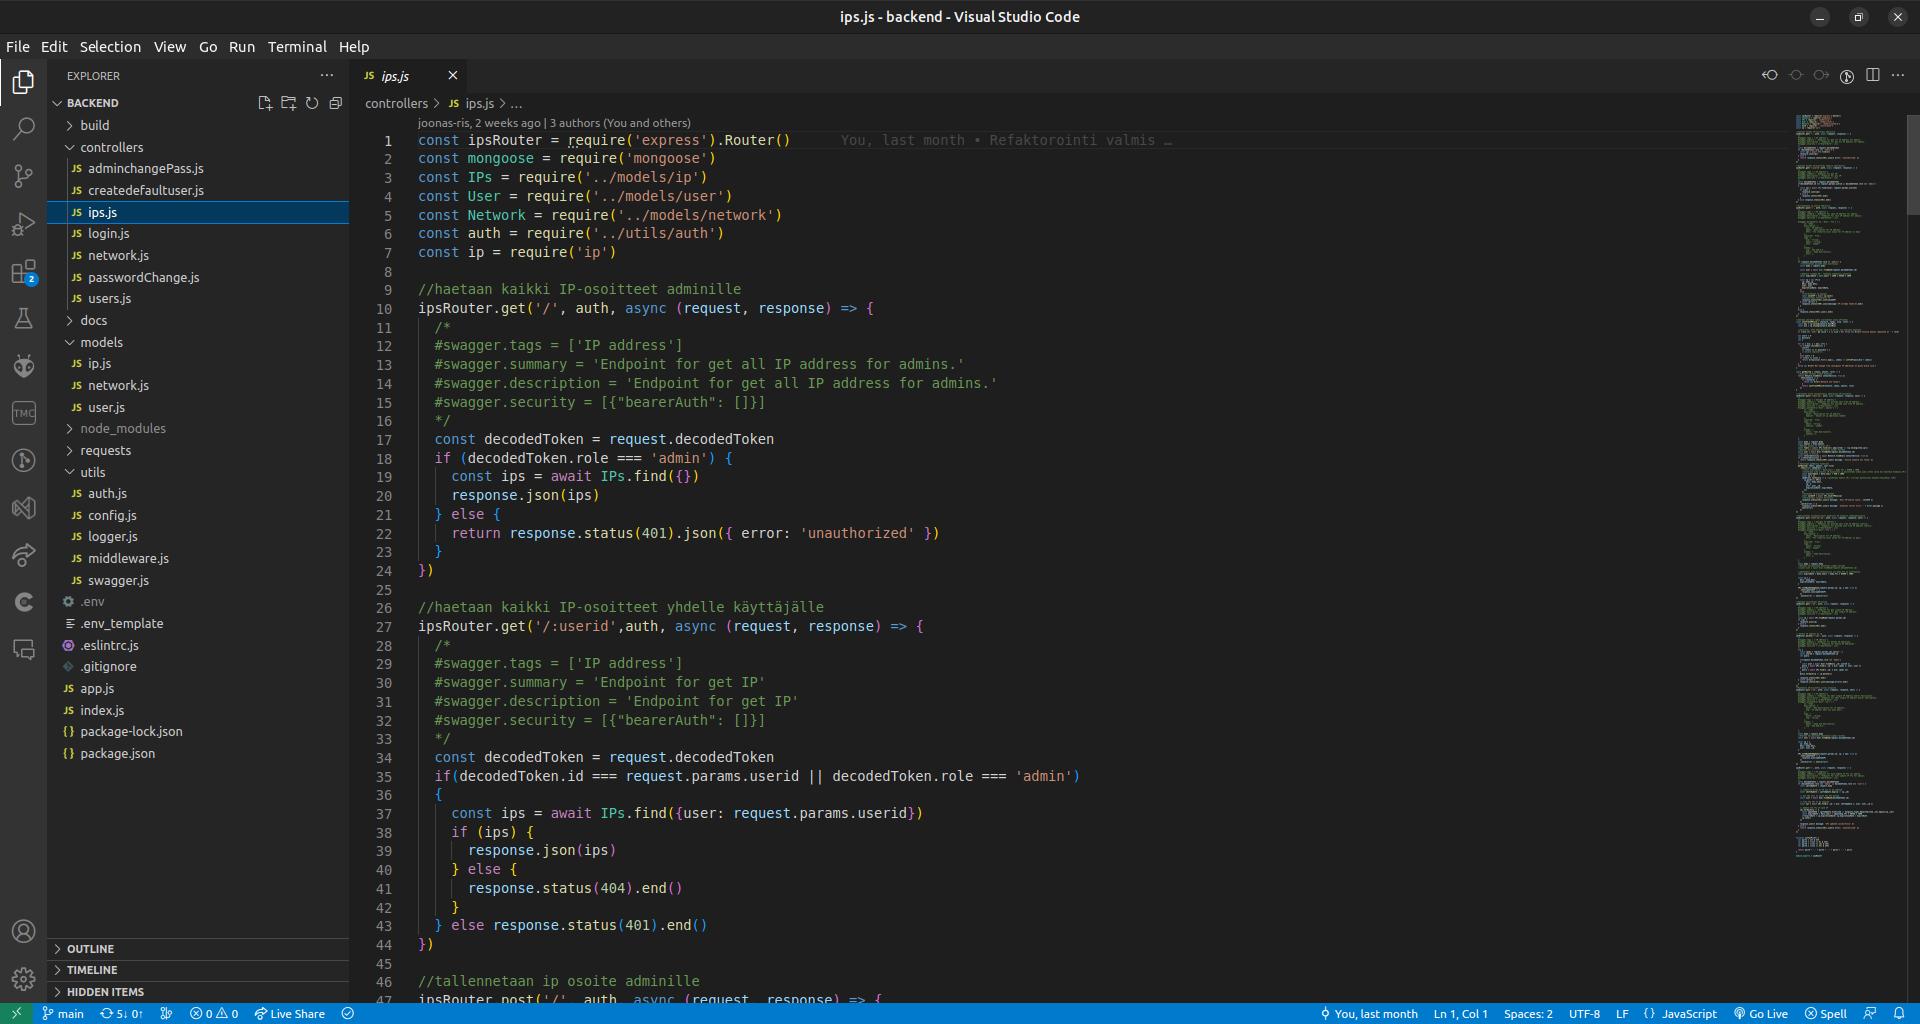Expand the OUTLINE section
This screenshot has width=1920, height=1024.
90,948
